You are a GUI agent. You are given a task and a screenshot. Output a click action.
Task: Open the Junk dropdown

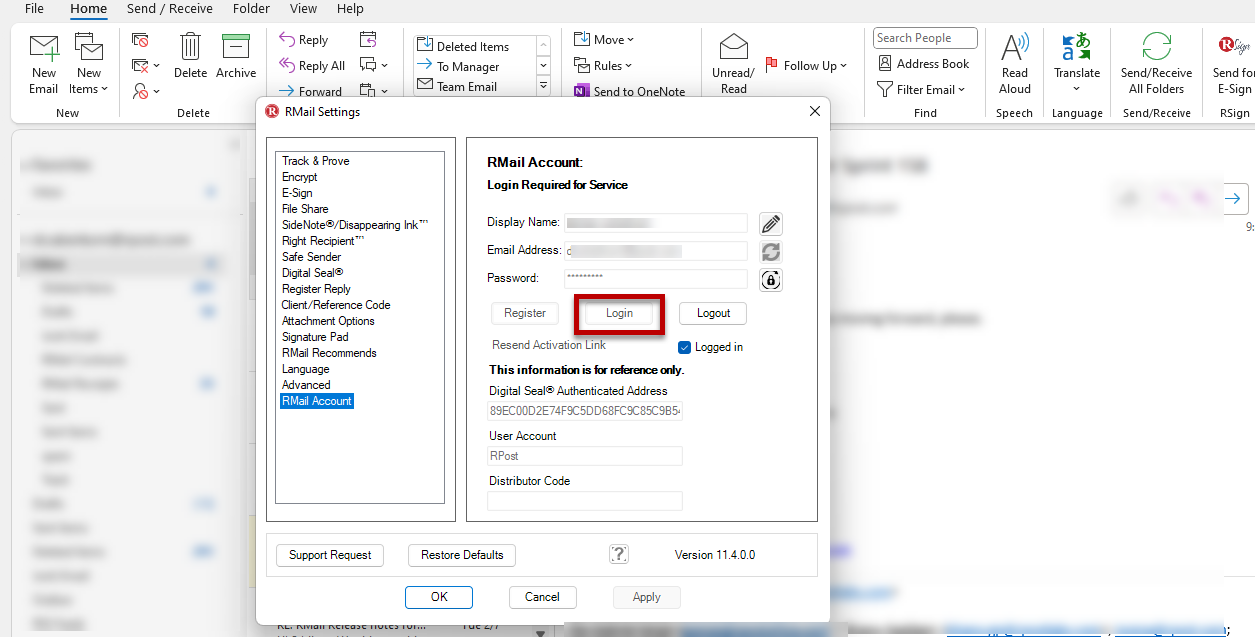(146, 91)
